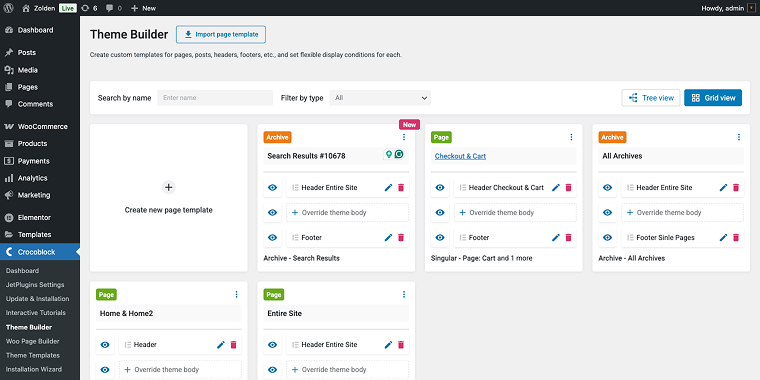Open Pages in the sidebar

40,87
